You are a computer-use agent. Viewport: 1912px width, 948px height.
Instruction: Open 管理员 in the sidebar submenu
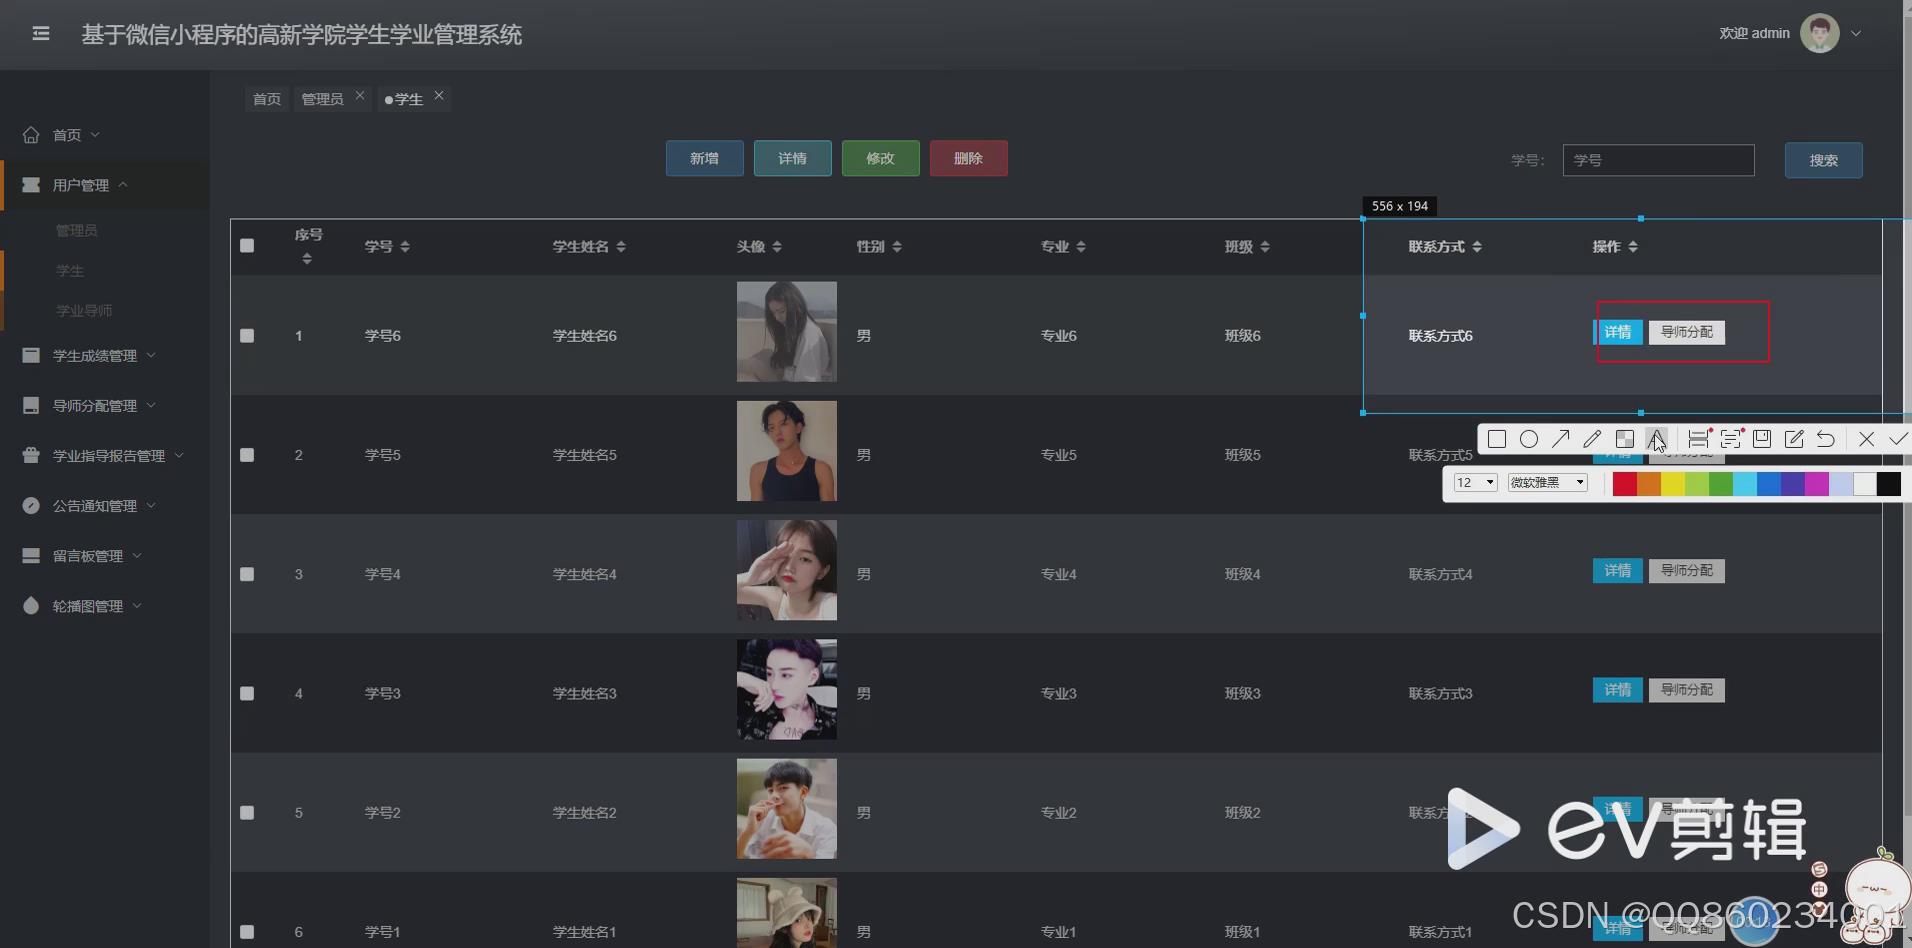pyautogui.click(x=77, y=230)
